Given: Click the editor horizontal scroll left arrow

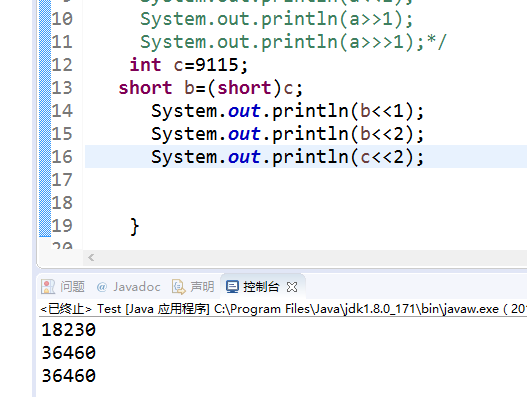Looking at the screenshot, I should (x=91, y=258).
